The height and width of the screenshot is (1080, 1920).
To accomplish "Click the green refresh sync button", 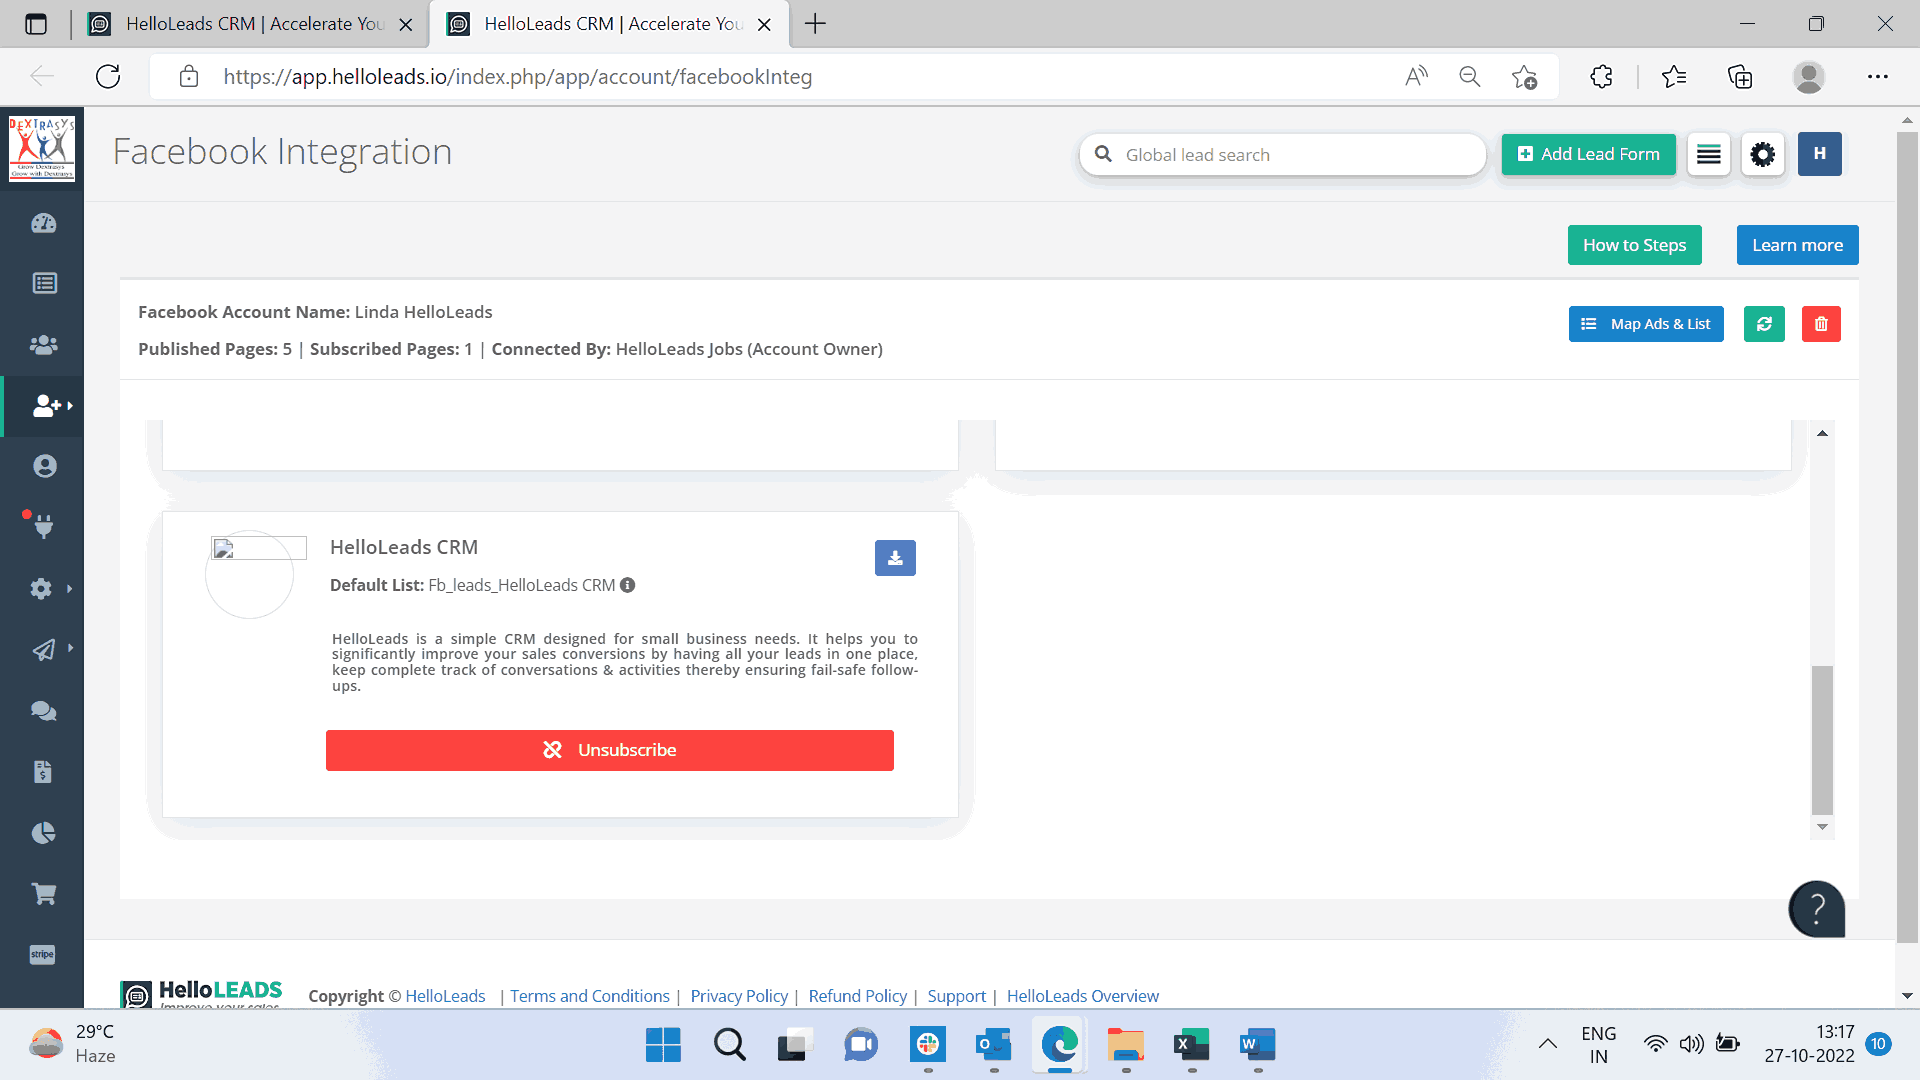I will click(x=1764, y=324).
